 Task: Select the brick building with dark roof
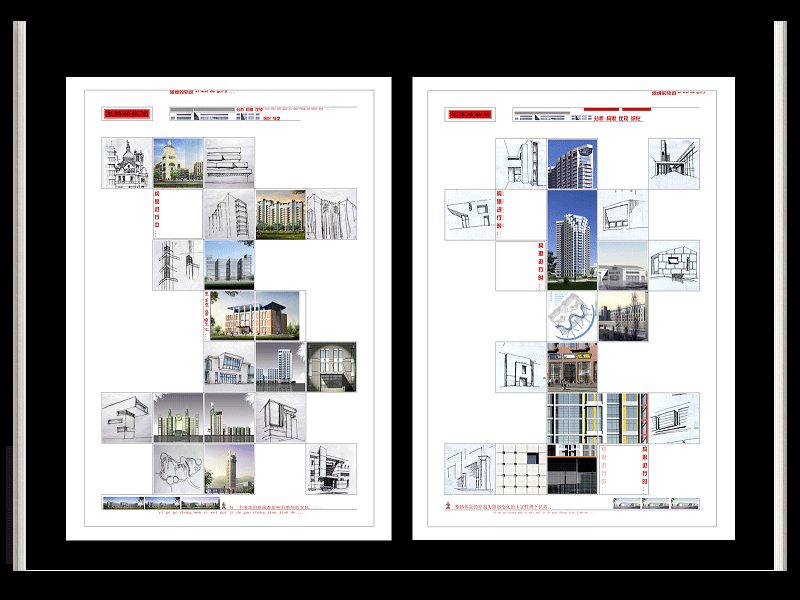254,316
